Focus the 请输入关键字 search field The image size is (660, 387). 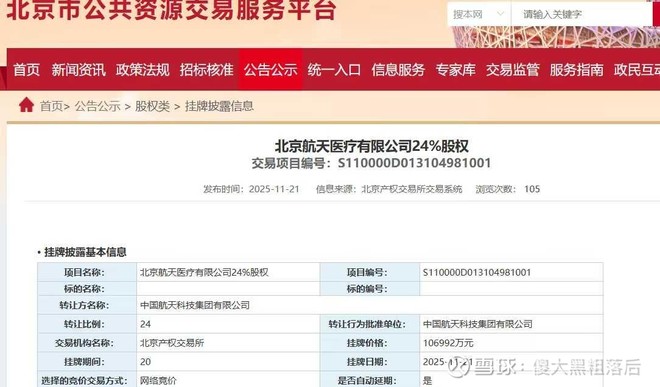[x=581, y=14]
